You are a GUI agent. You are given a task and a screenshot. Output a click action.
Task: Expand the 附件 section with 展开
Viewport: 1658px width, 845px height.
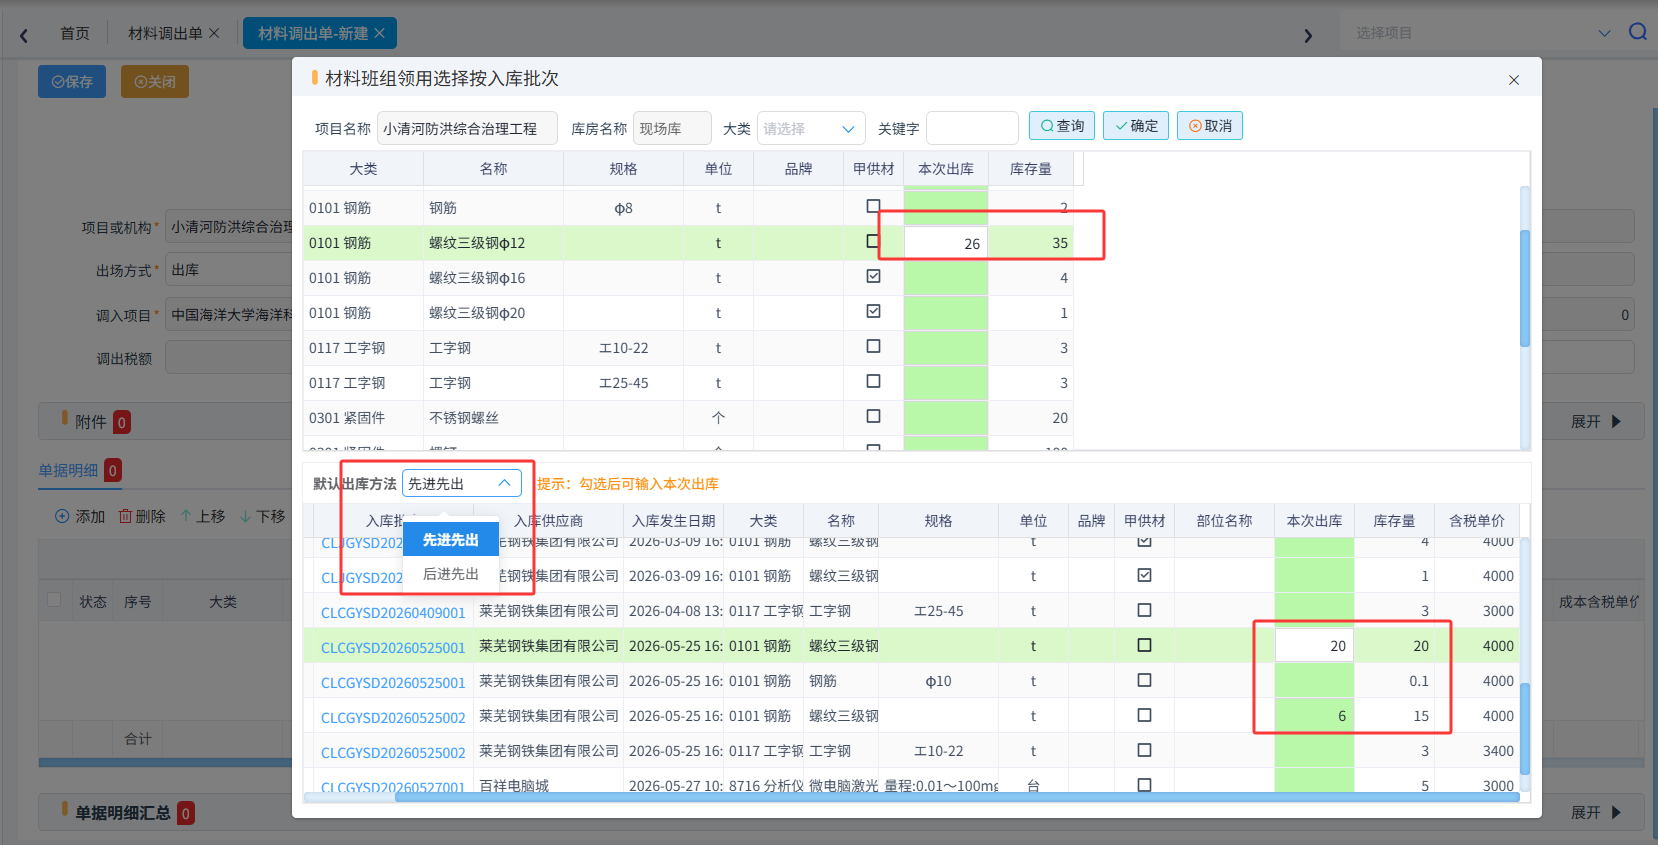(x=1596, y=422)
